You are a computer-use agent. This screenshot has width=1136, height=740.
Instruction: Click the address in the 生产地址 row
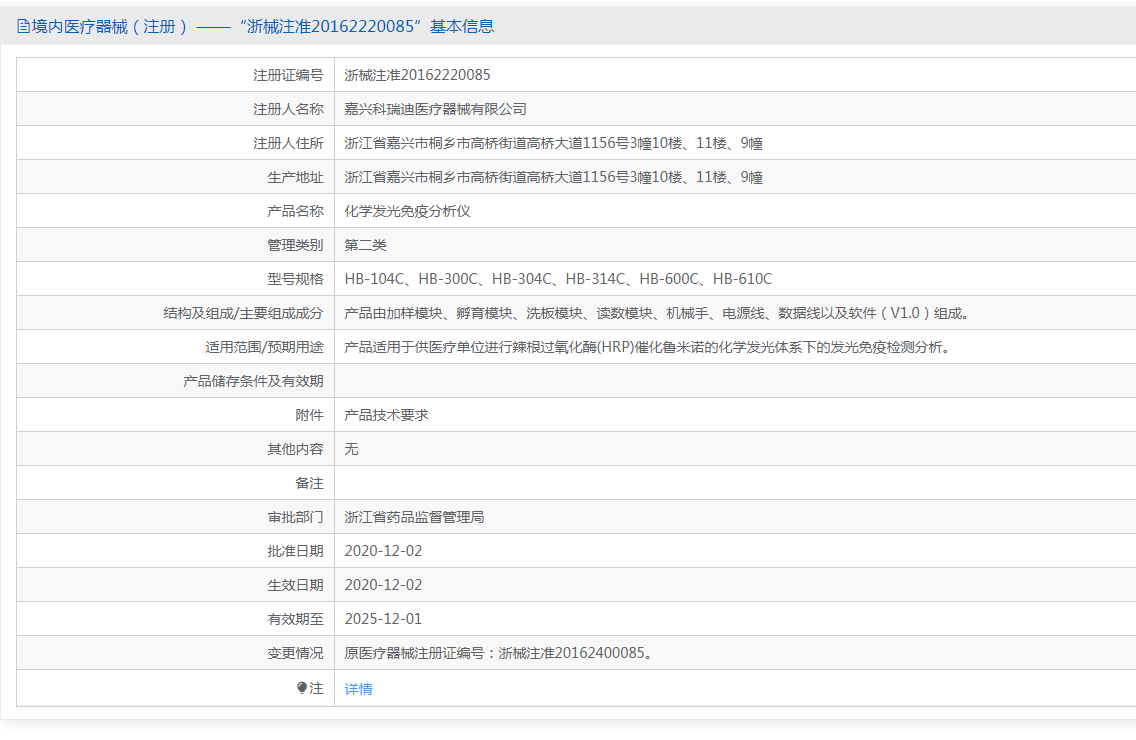click(x=553, y=177)
